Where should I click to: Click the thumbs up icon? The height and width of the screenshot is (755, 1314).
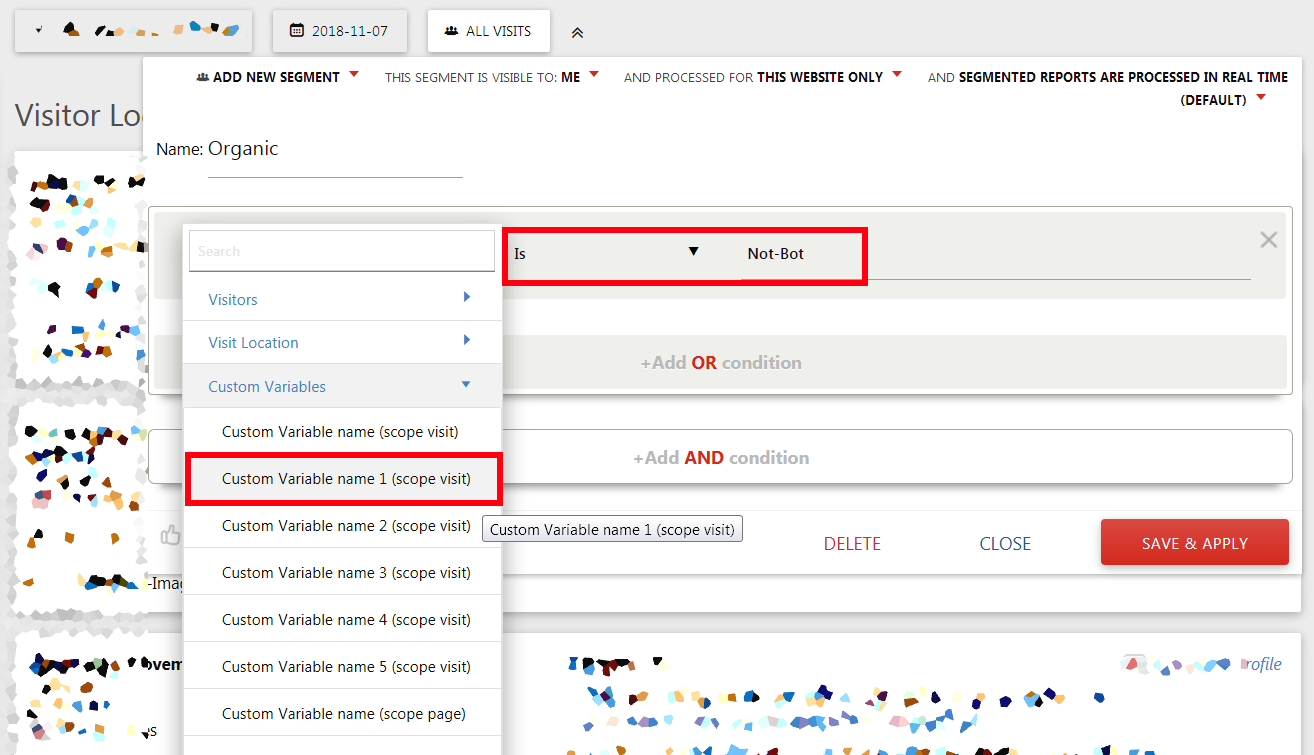click(x=170, y=536)
